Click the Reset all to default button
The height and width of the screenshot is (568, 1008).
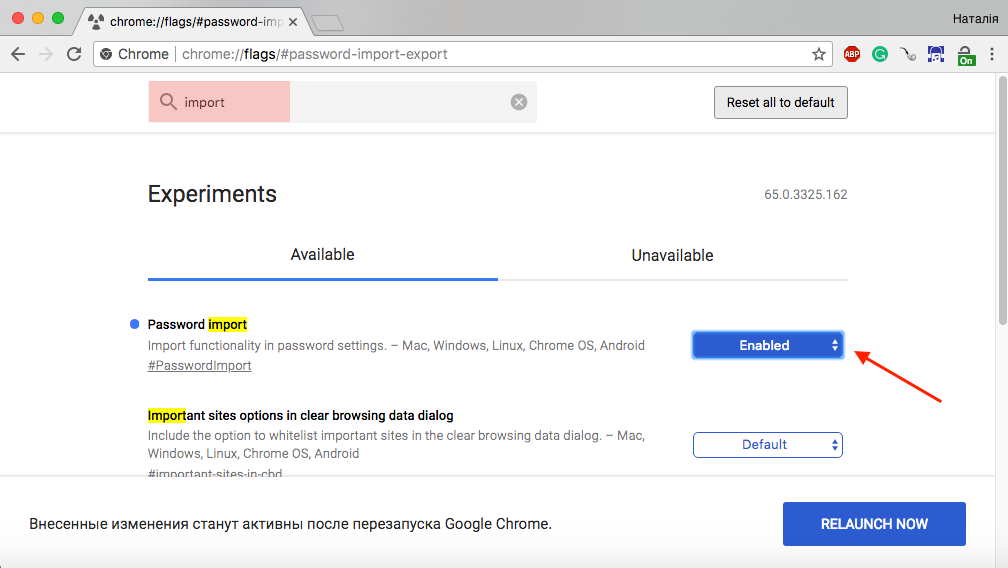click(780, 102)
